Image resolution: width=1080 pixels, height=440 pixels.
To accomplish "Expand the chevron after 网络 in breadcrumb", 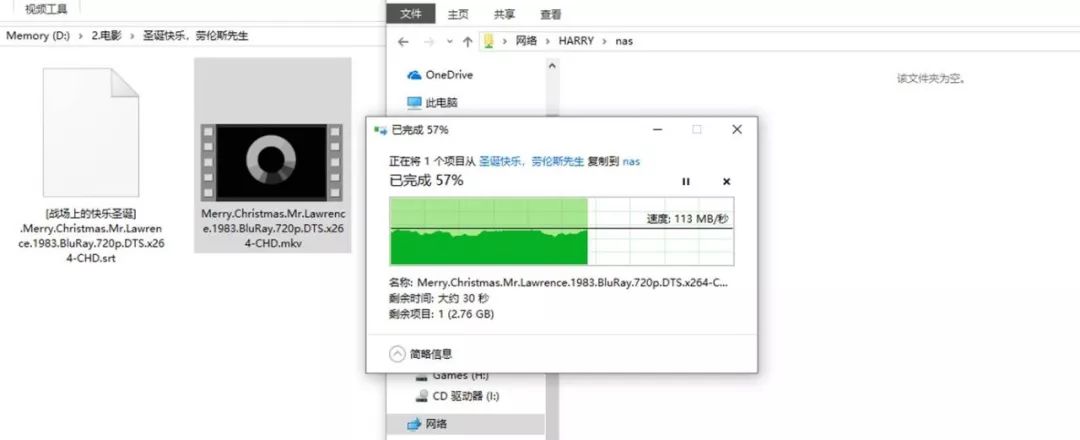I will point(548,41).
